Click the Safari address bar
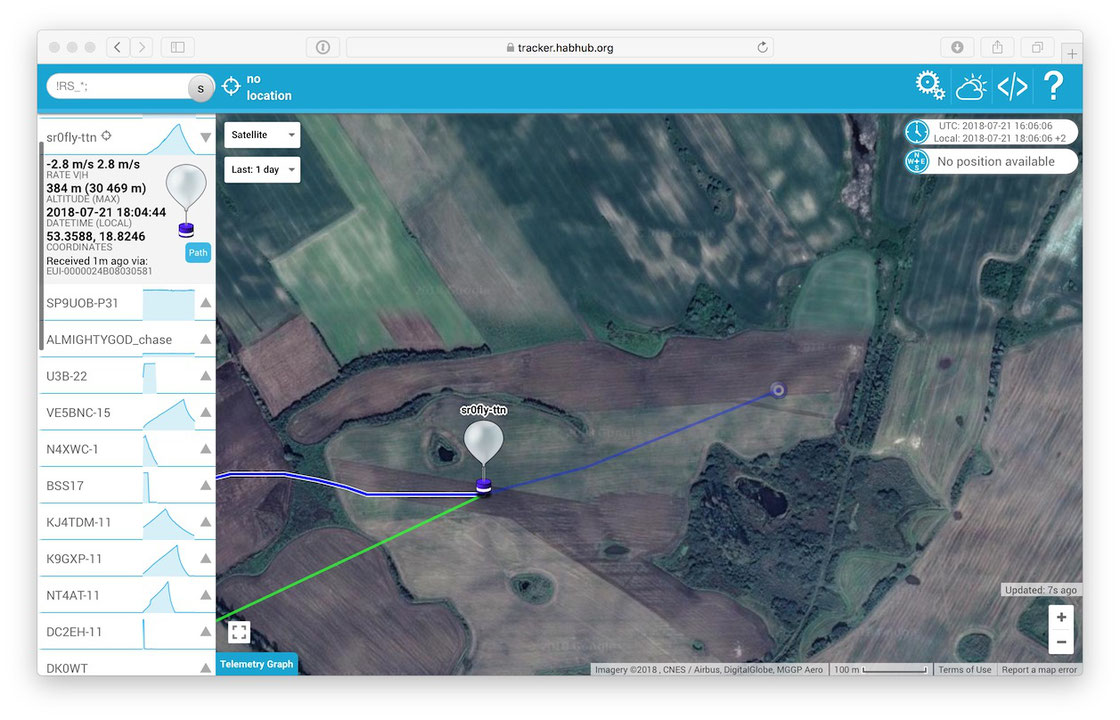Image resolution: width=1120 pixels, height=720 pixels. pos(559,47)
